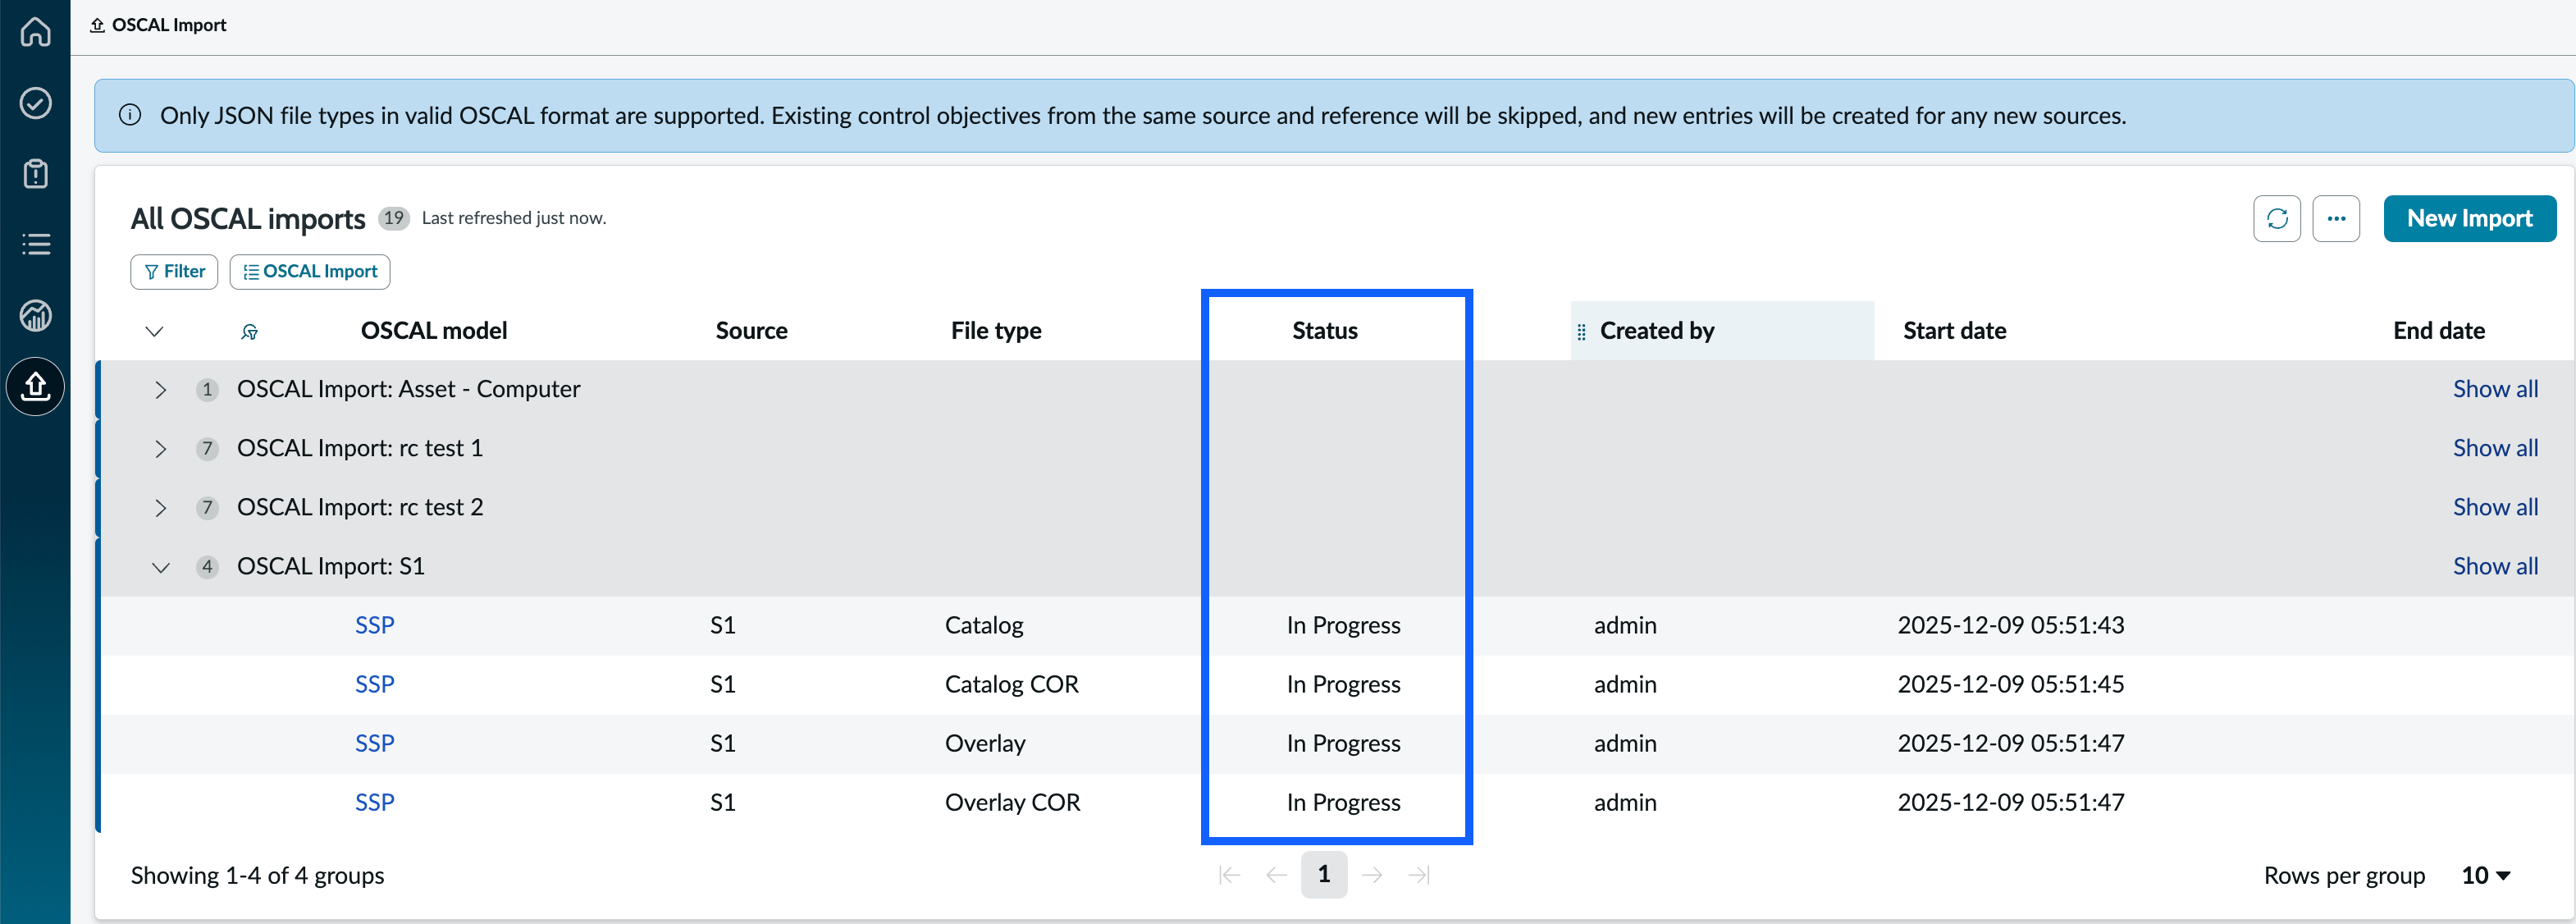Open SSP link in Catalog COR row

tap(374, 684)
